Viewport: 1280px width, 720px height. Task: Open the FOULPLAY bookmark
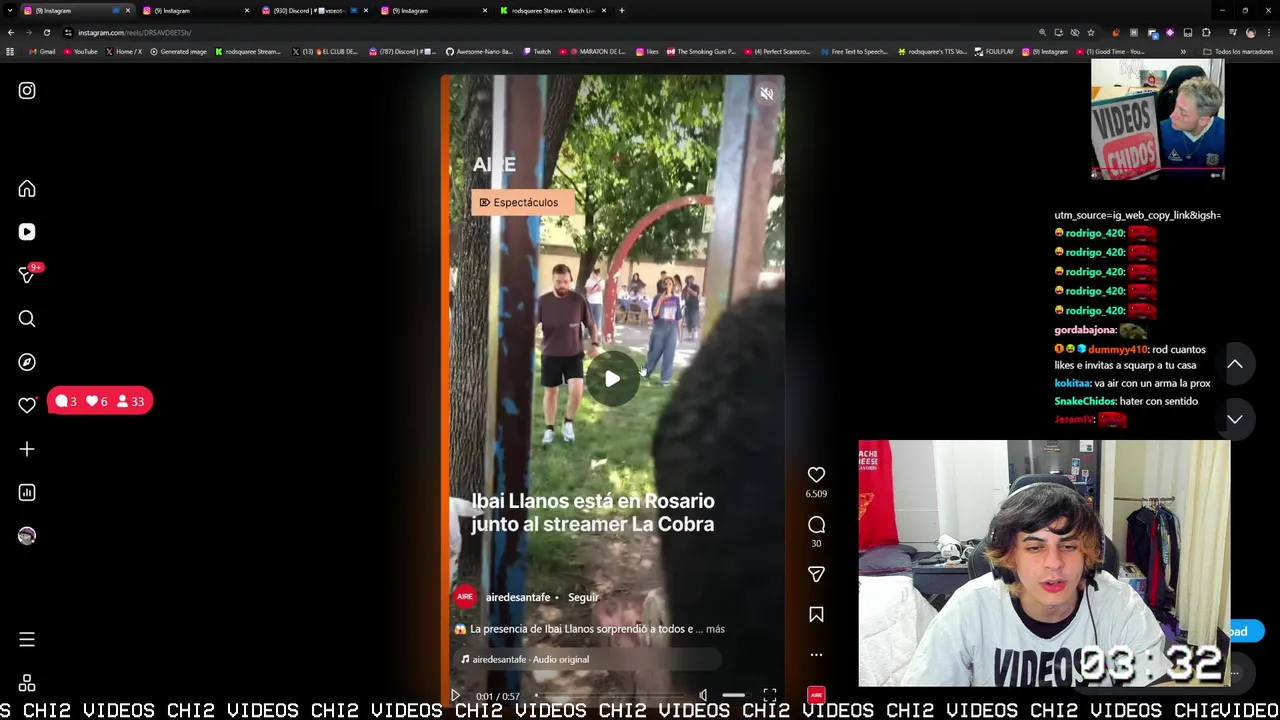(x=995, y=52)
